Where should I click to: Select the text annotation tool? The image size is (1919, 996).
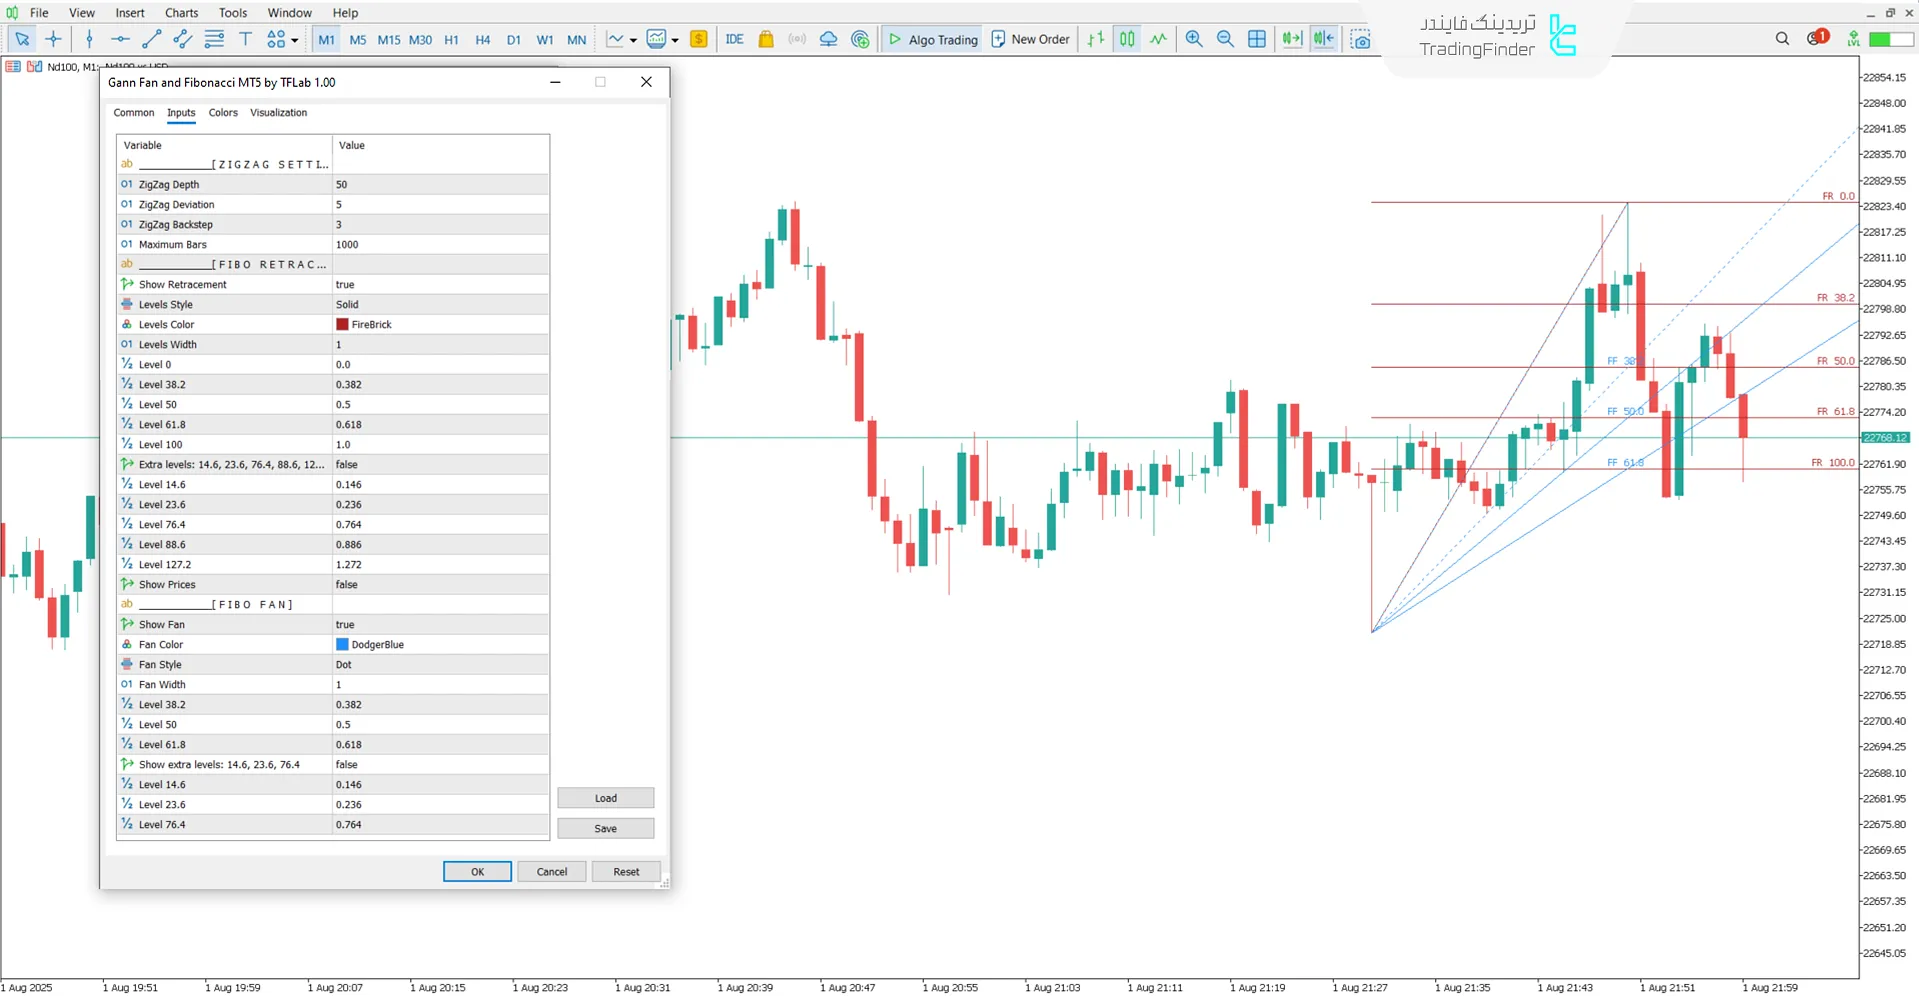[245, 39]
